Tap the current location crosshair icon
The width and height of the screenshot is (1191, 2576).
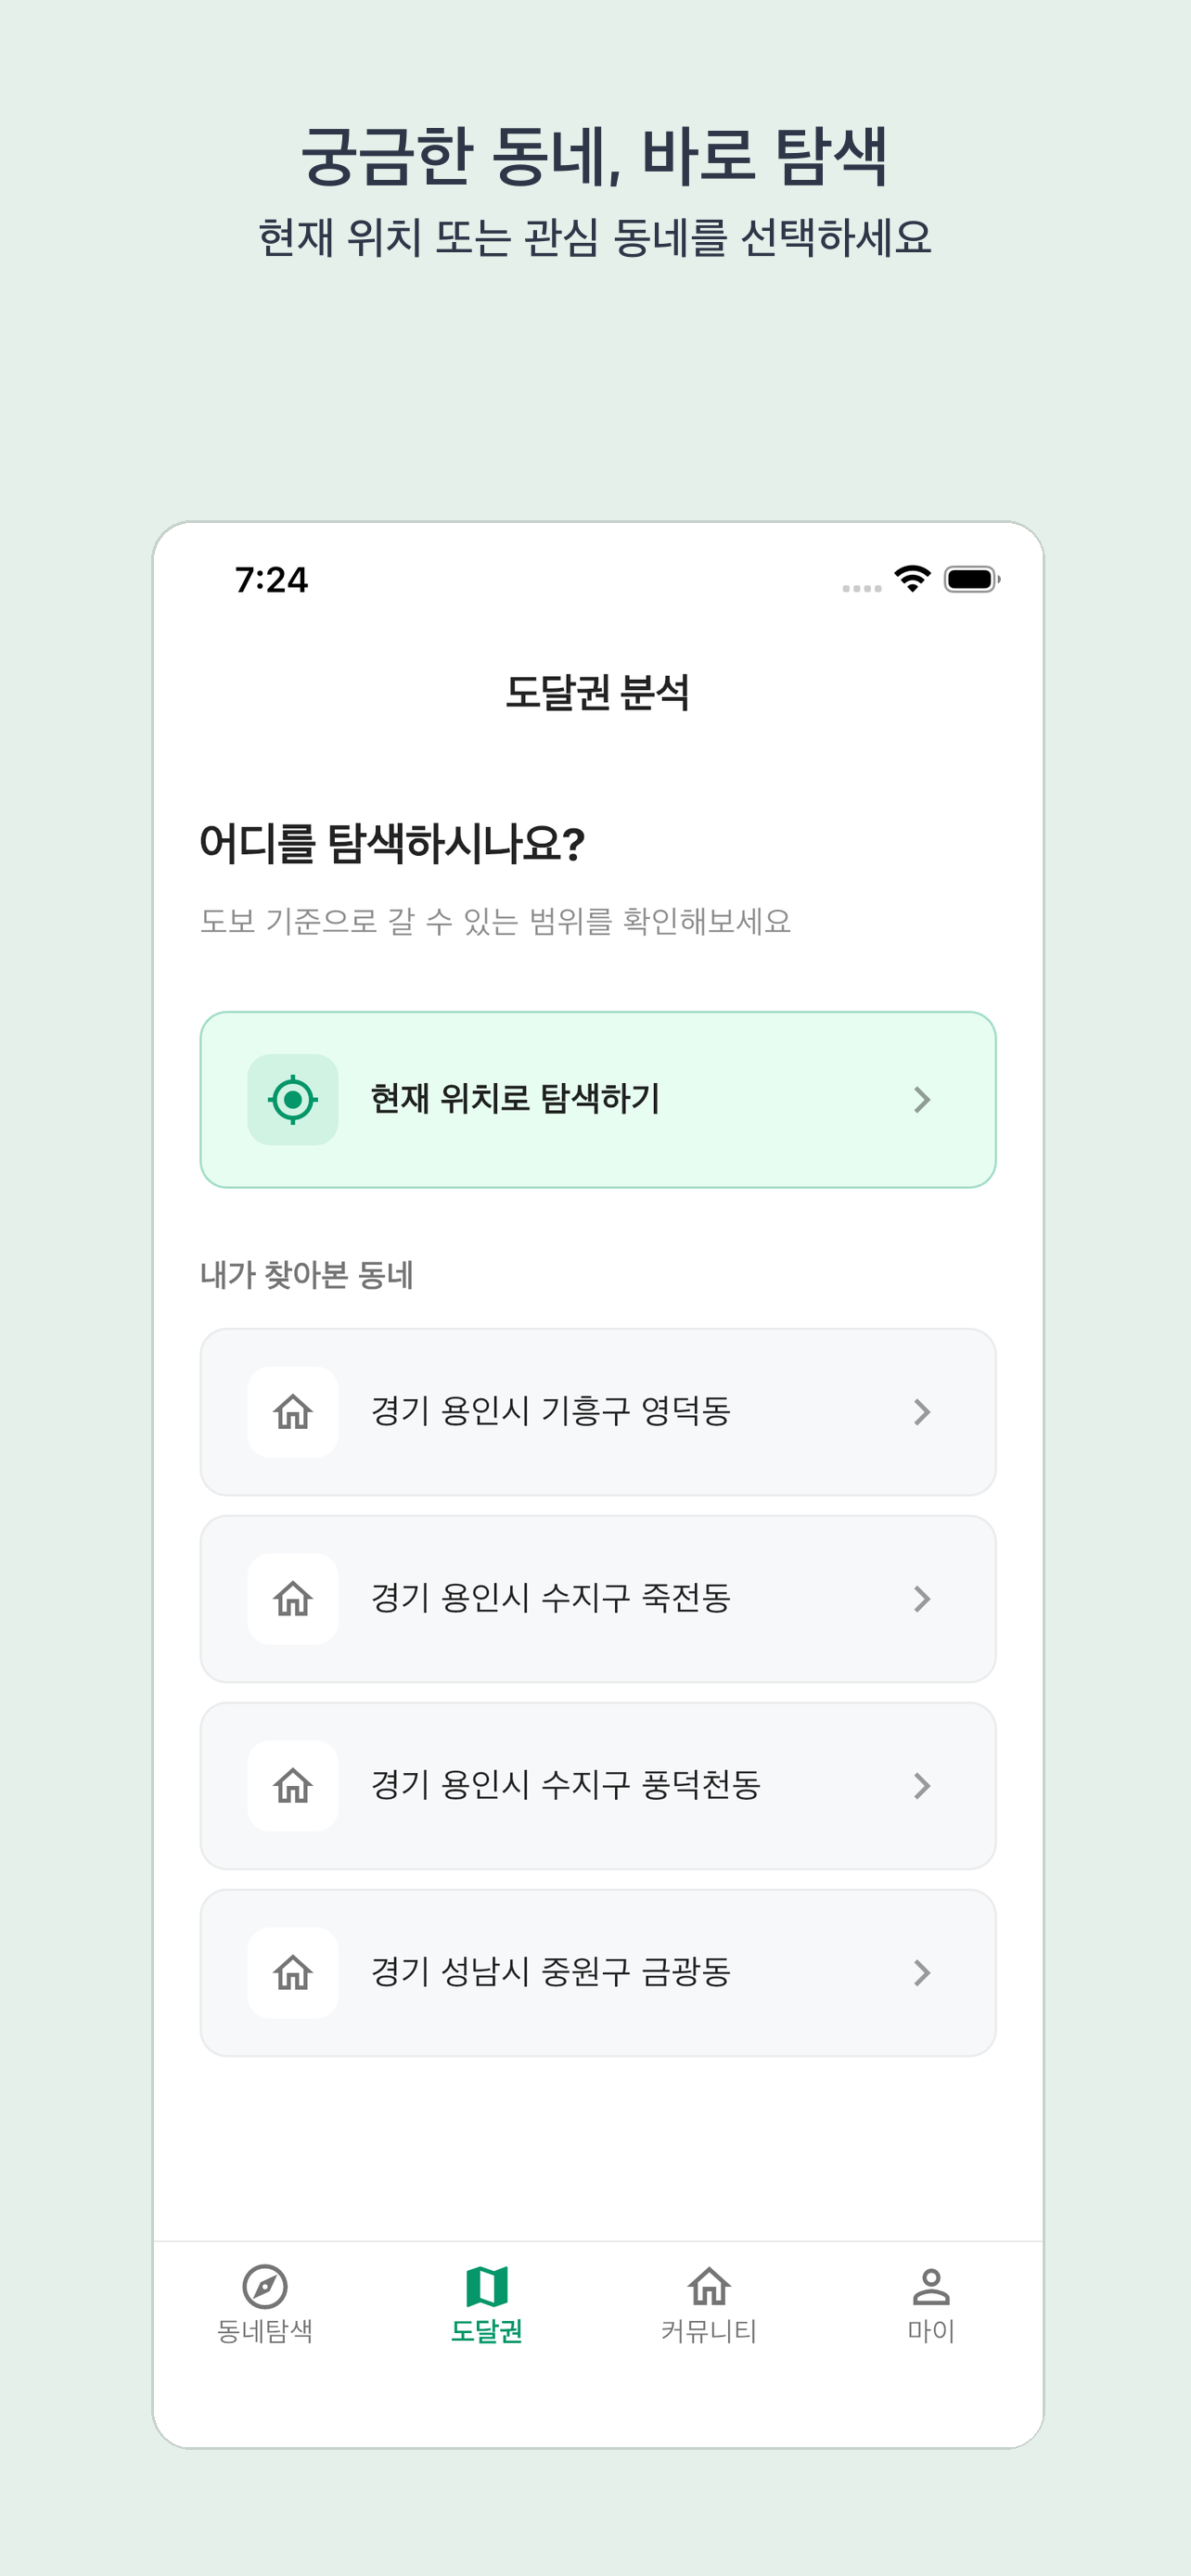(292, 1099)
